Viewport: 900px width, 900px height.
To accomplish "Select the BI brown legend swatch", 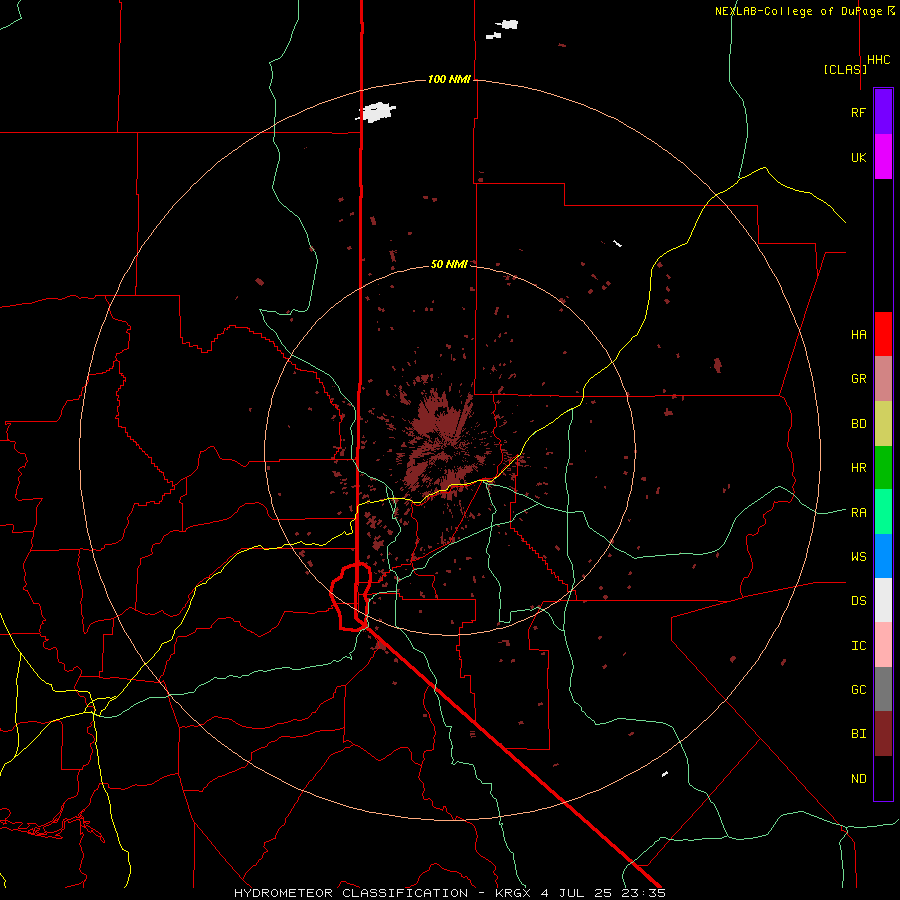I will (883, 734).
